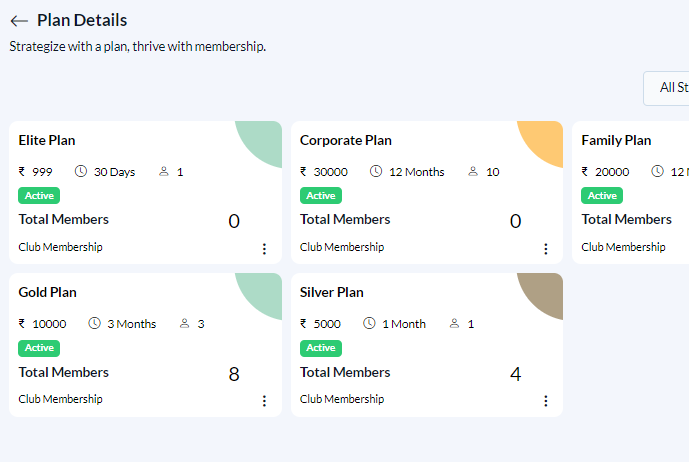Screen dimensions: 689x462
Task: Open the Elite Plan card title
Action: tap(47, 140)
